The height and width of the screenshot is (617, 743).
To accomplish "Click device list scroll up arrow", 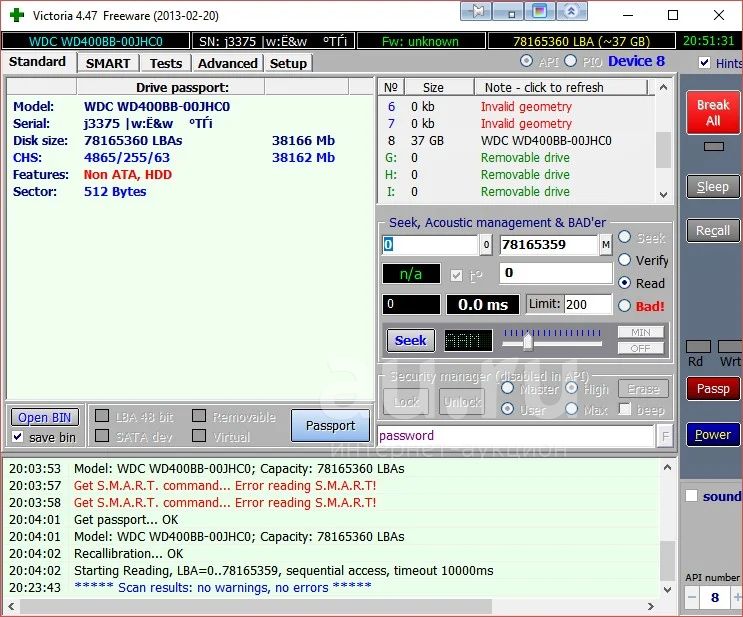I will point(663,88).
